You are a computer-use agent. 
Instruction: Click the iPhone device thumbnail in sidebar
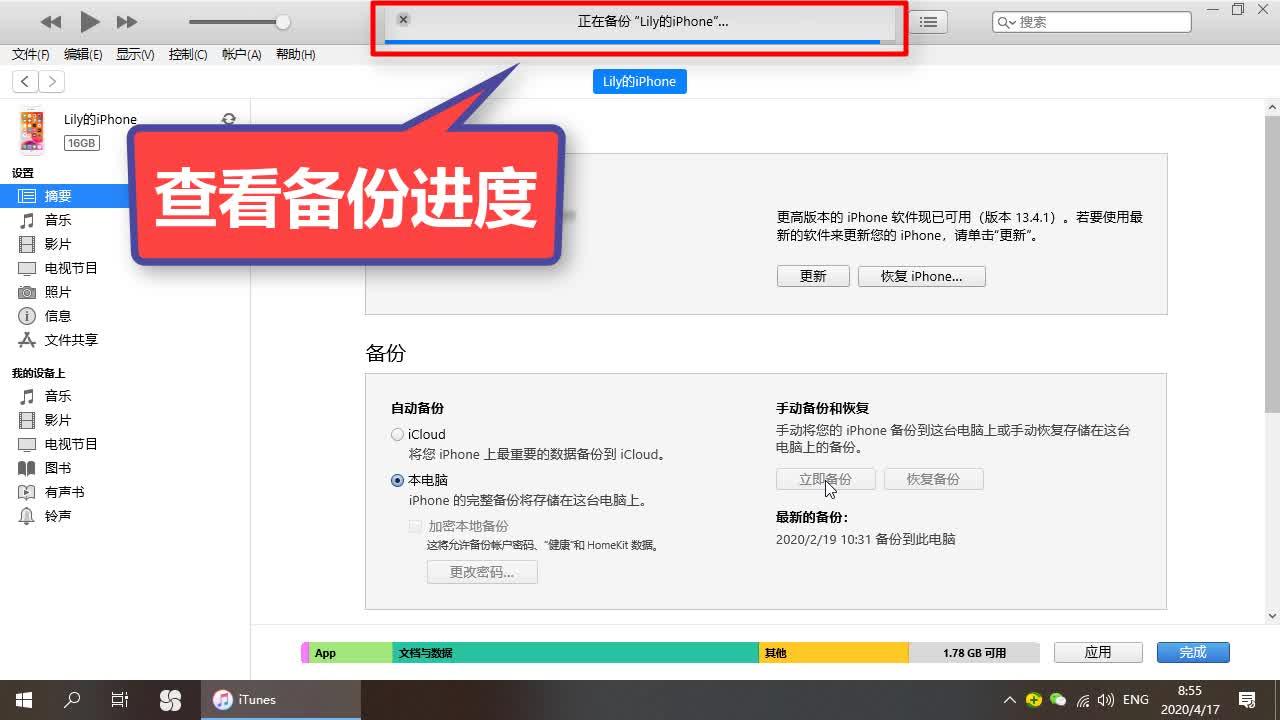pyautogui.click(x=32, y=131)
